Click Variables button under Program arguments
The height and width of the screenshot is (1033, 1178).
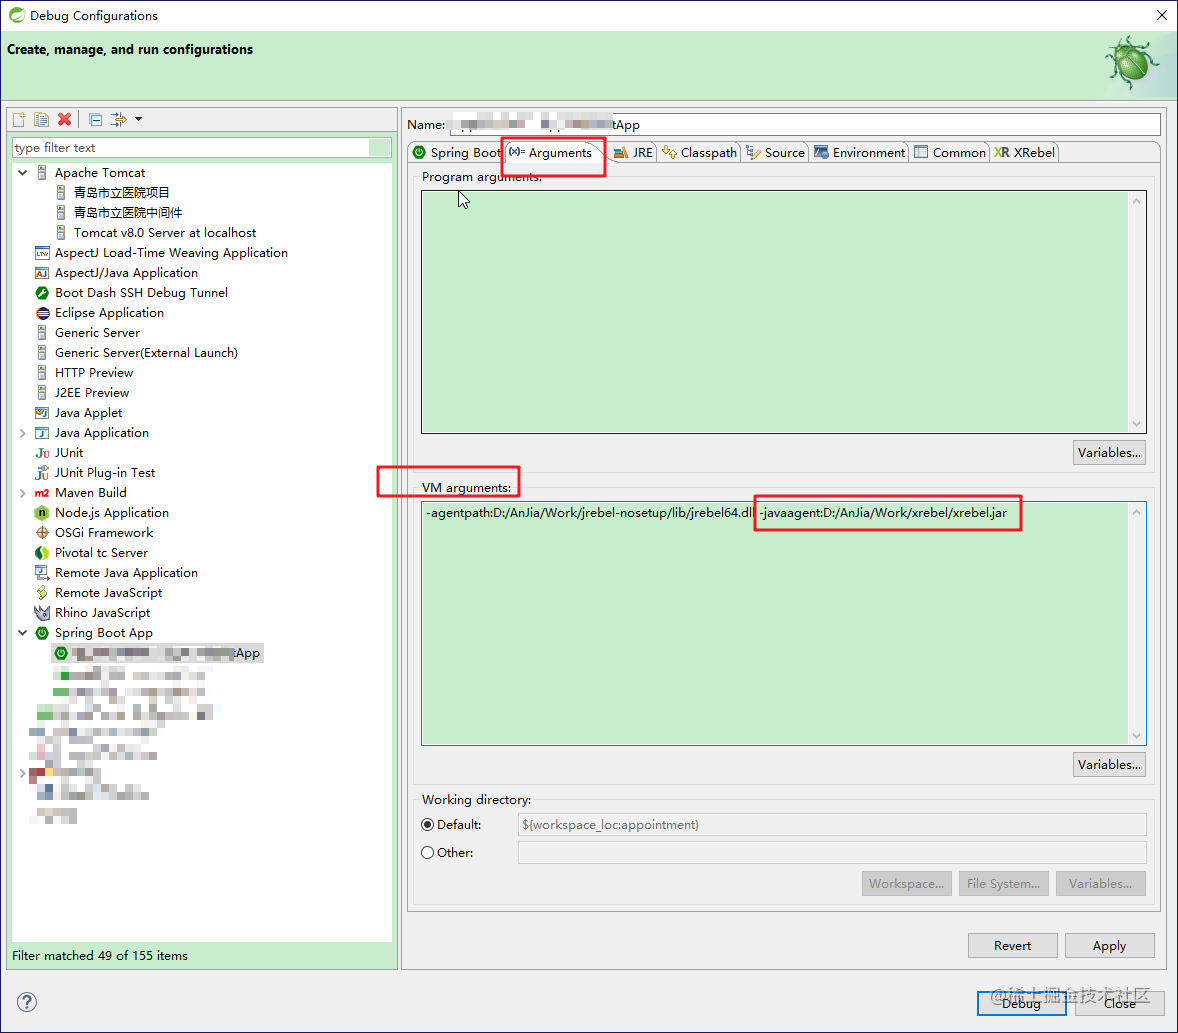pos(1109,453)
